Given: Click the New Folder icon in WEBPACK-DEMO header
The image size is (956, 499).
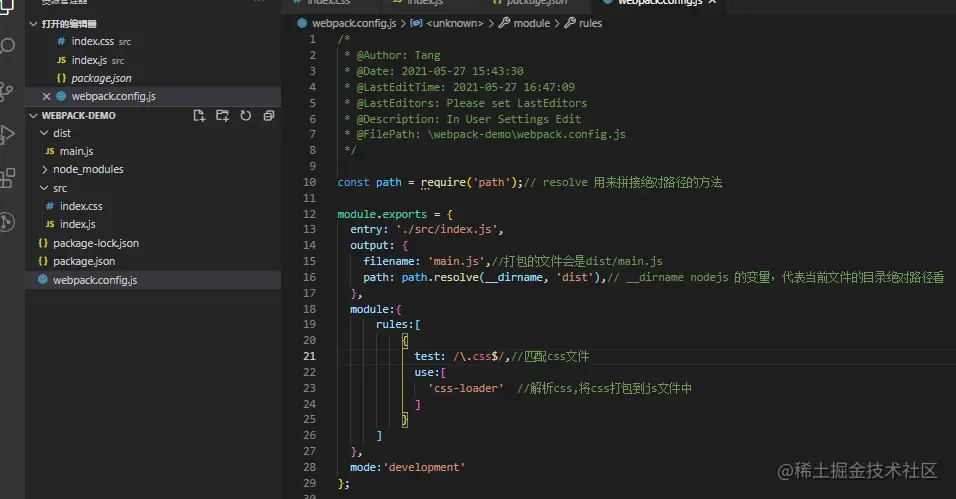Looking at the screenshot, I should [x=222, y=116].
